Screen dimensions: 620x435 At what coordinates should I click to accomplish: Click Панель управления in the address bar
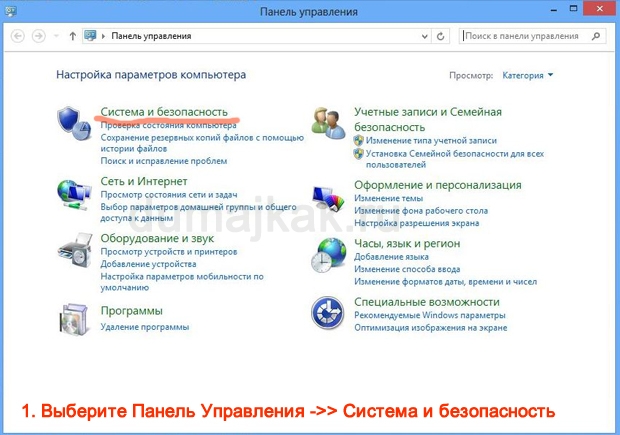click(151, 36)
